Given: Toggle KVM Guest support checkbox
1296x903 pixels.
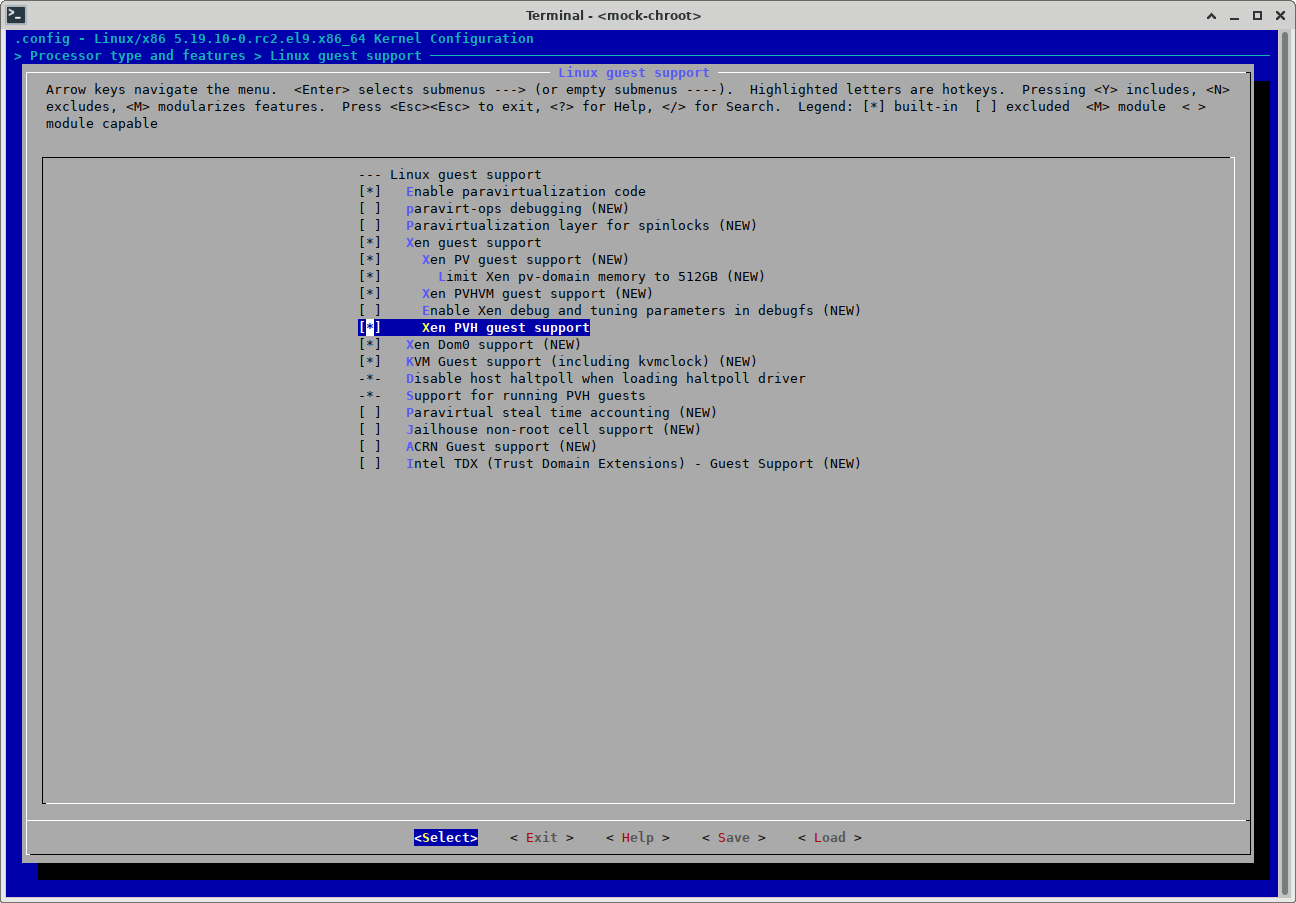Looking at the screenshot, I should (370, 361).
